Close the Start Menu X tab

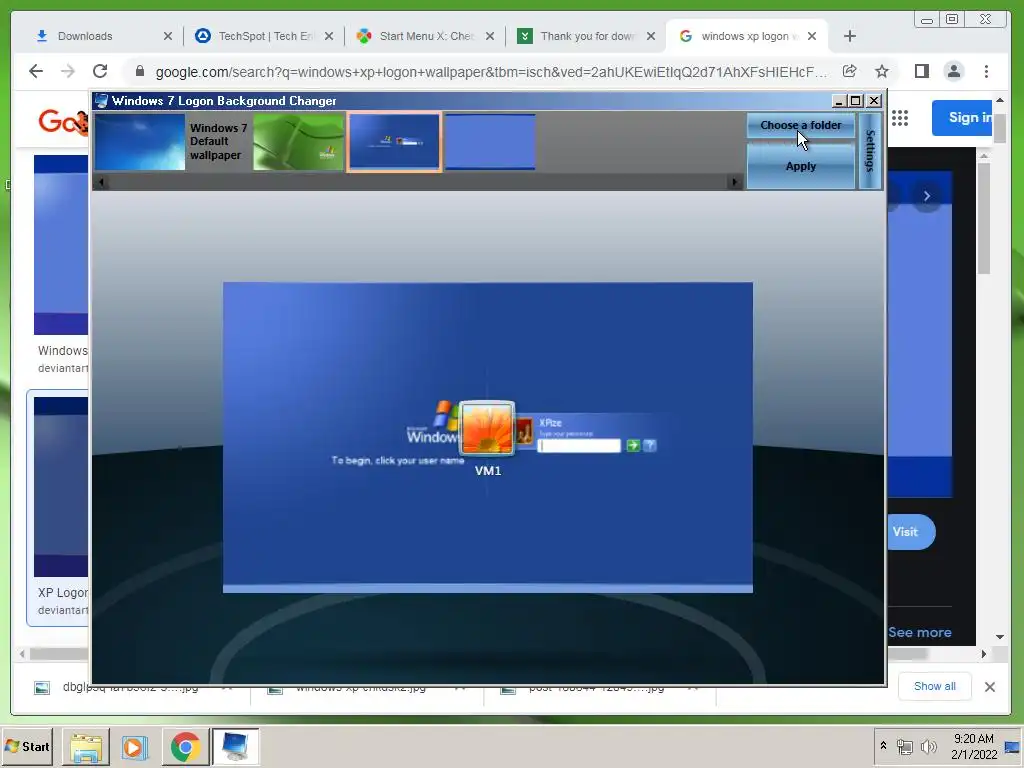click(x=490, y=36)
